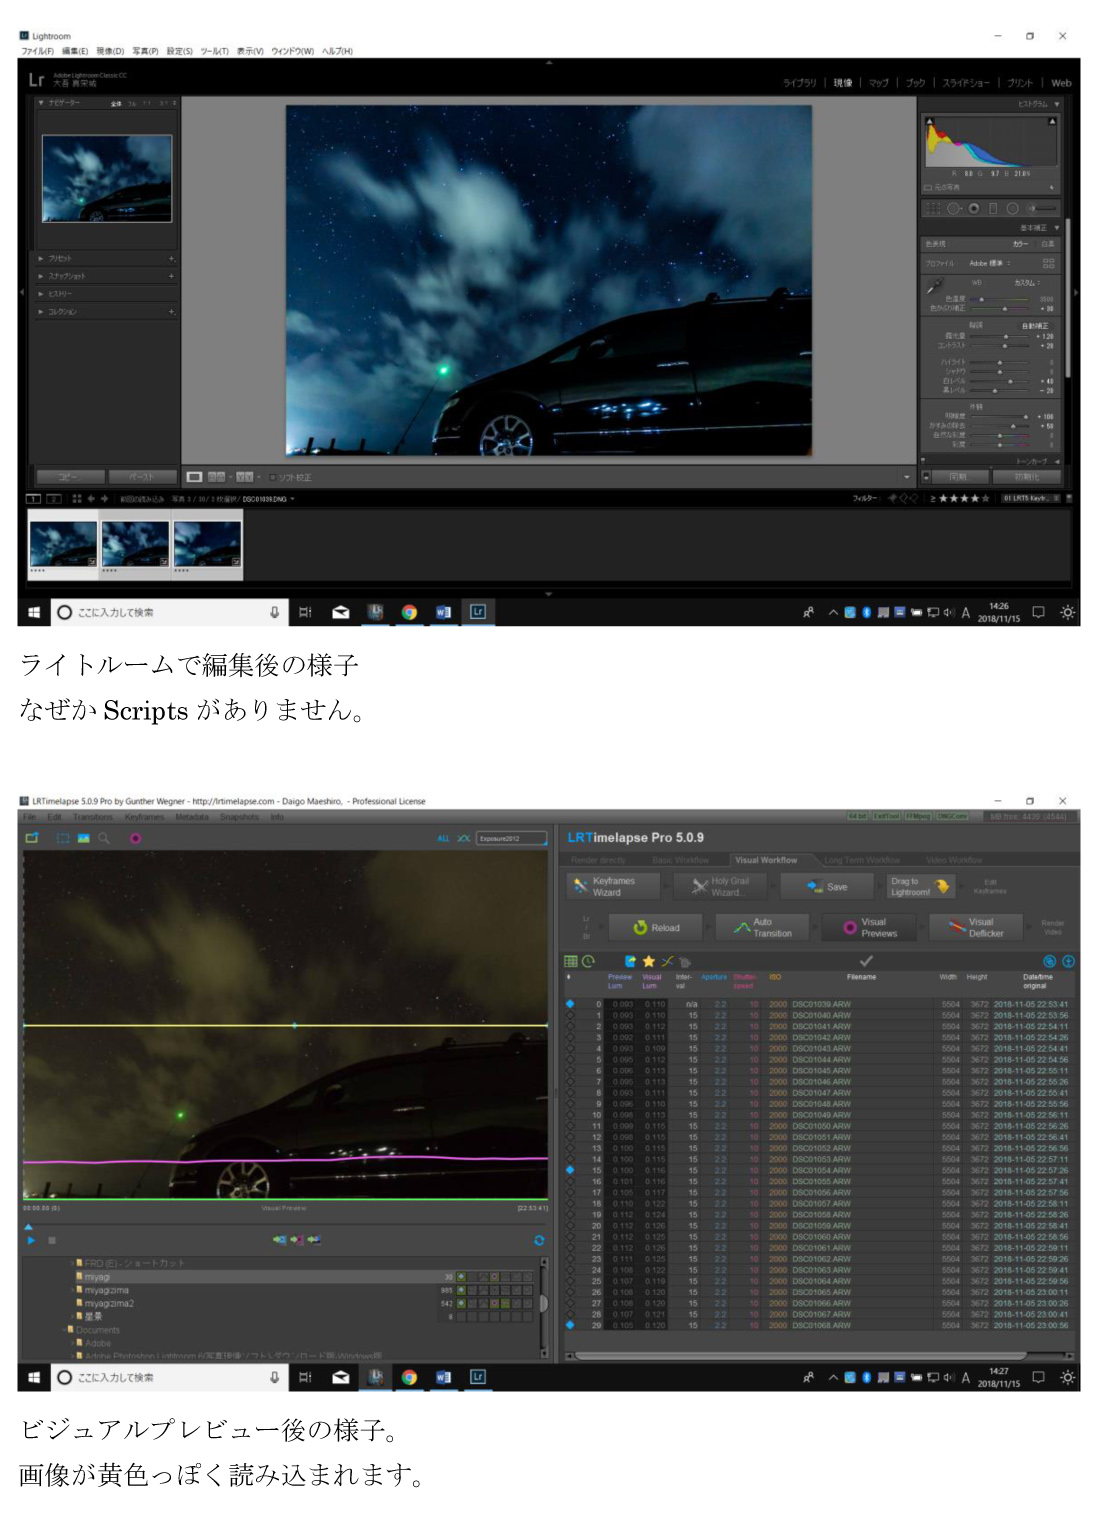1113x1519 pixels.
Task: Click the checkmark icon above the Filename column
Action: (866, 960)
